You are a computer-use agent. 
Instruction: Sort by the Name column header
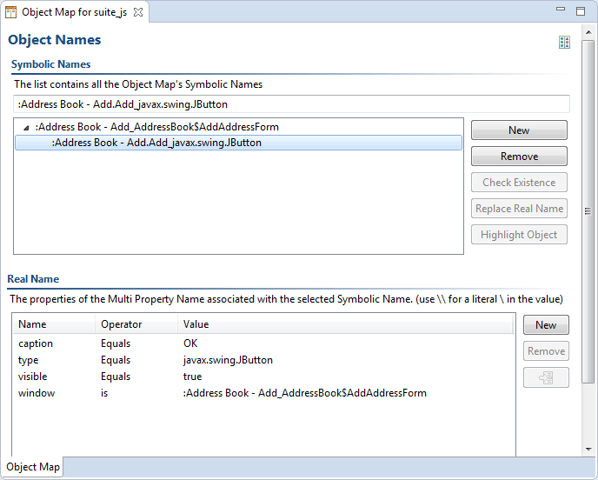pyautogui.click(x=54, y=324)
